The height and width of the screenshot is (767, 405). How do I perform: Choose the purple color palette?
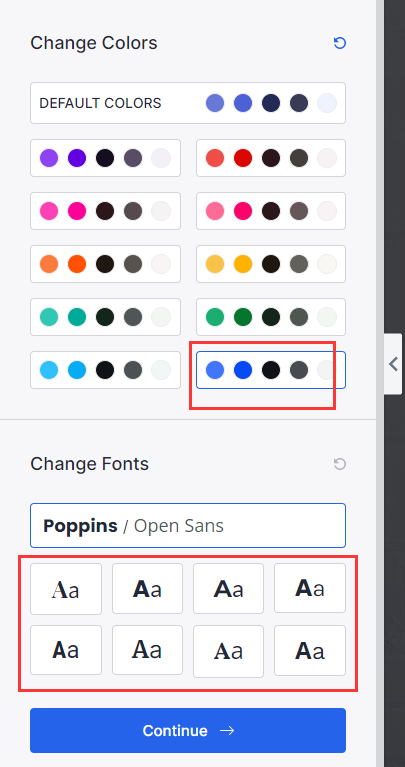pos(105,158)
